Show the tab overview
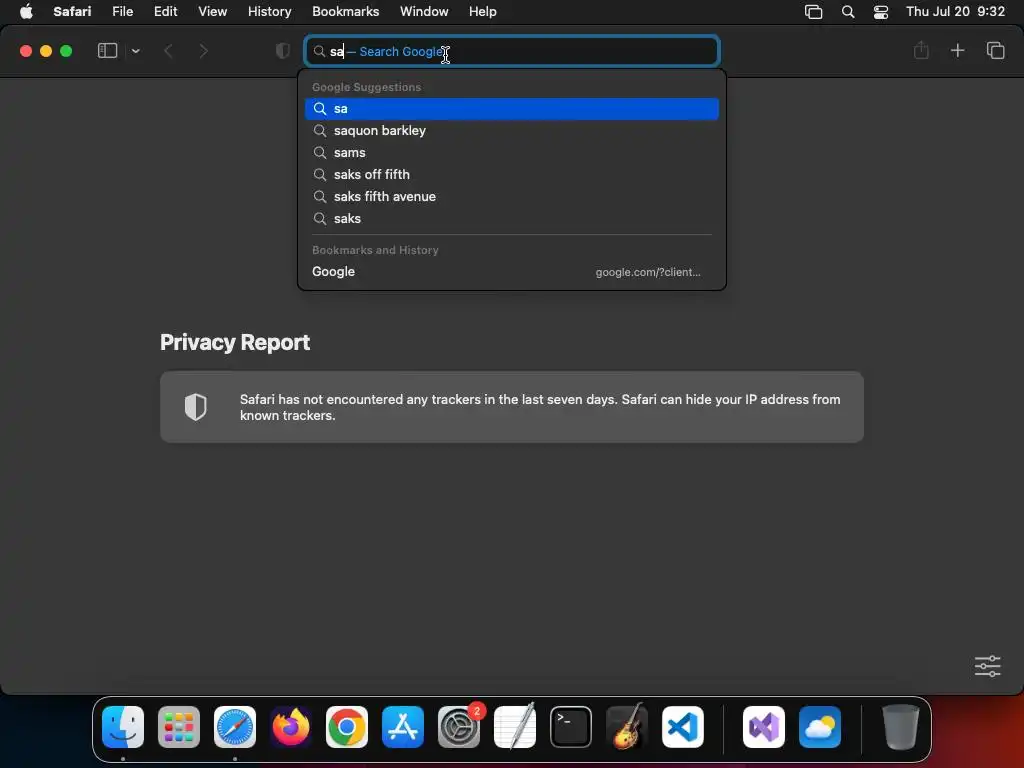1024x768 pixels. (995, 50)
